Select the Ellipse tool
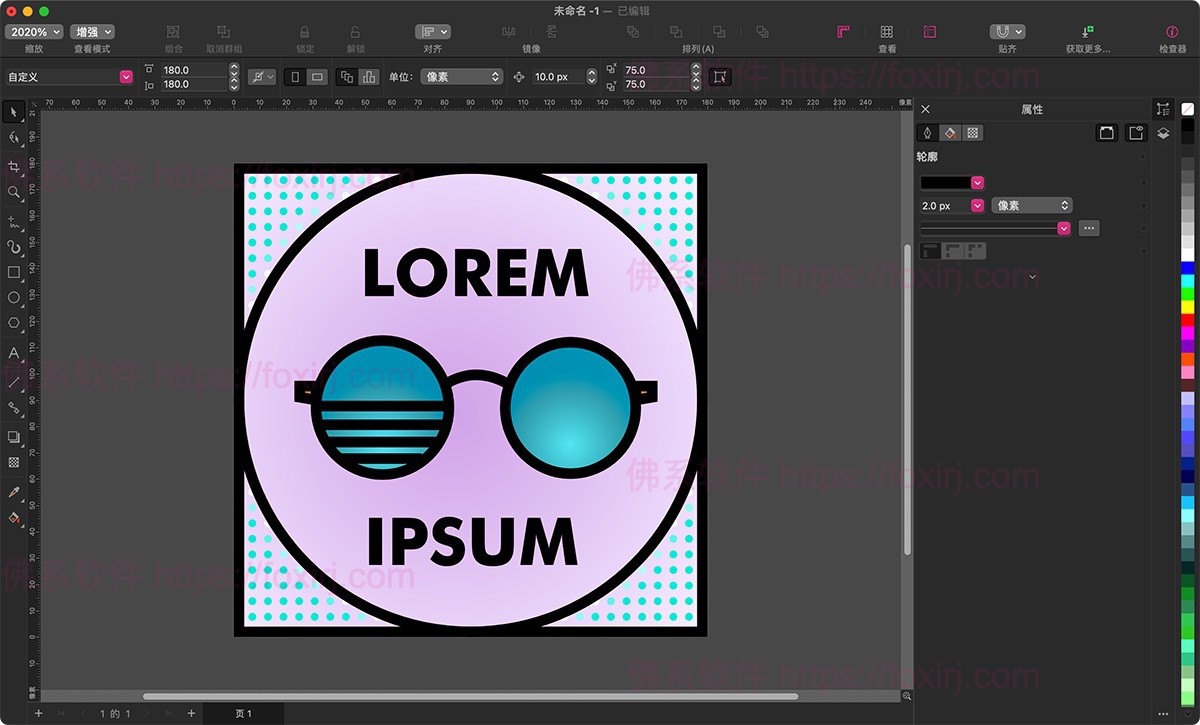This screenshot has width=1200, height=725. coord(13,298)
